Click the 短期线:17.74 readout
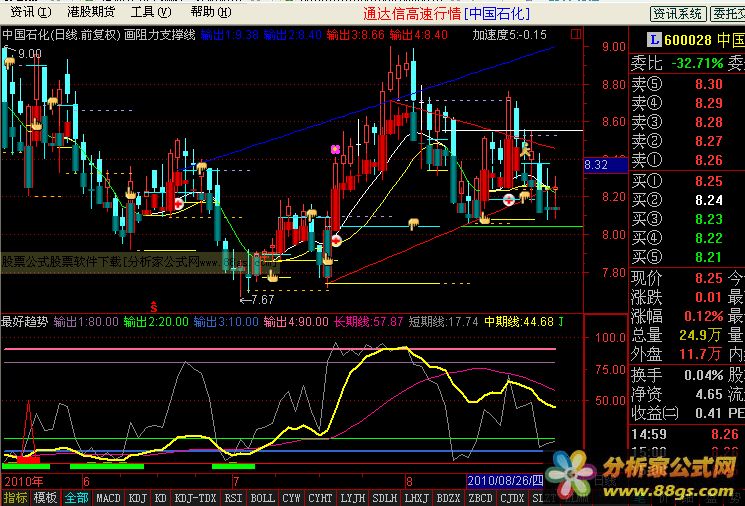 (444, 322)
